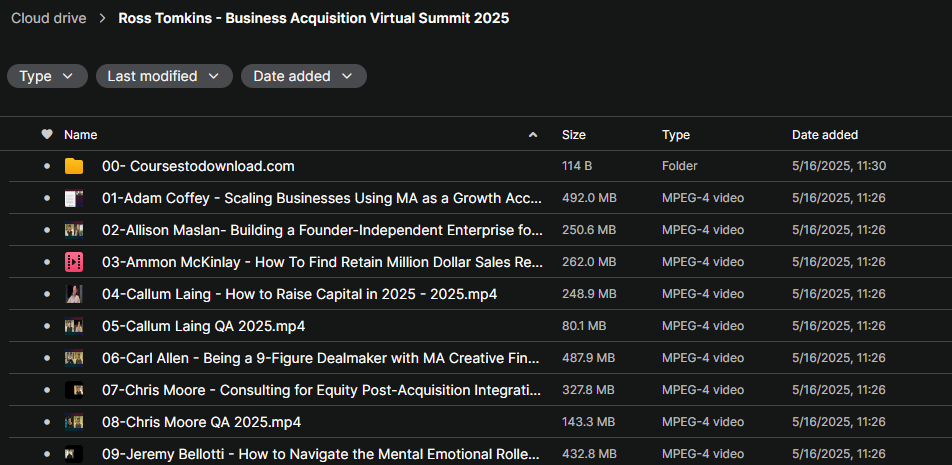Open the Type filter dropdown
The image size is (952, 465).
click(x=47, y=76)
